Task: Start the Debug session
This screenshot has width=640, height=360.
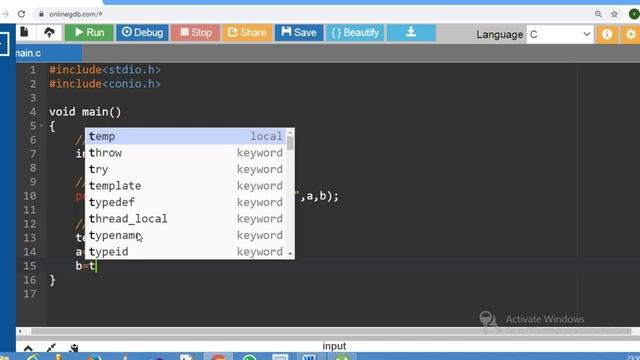Action: 142,33
